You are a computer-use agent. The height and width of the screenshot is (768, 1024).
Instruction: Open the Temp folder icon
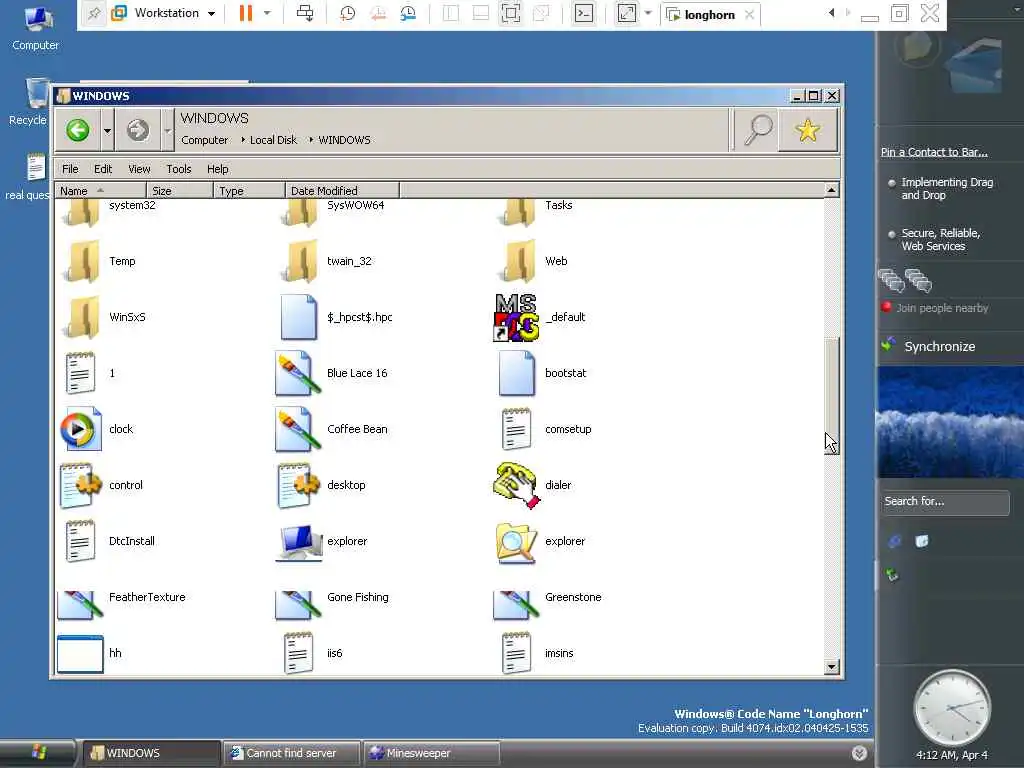tap(81, 261)
